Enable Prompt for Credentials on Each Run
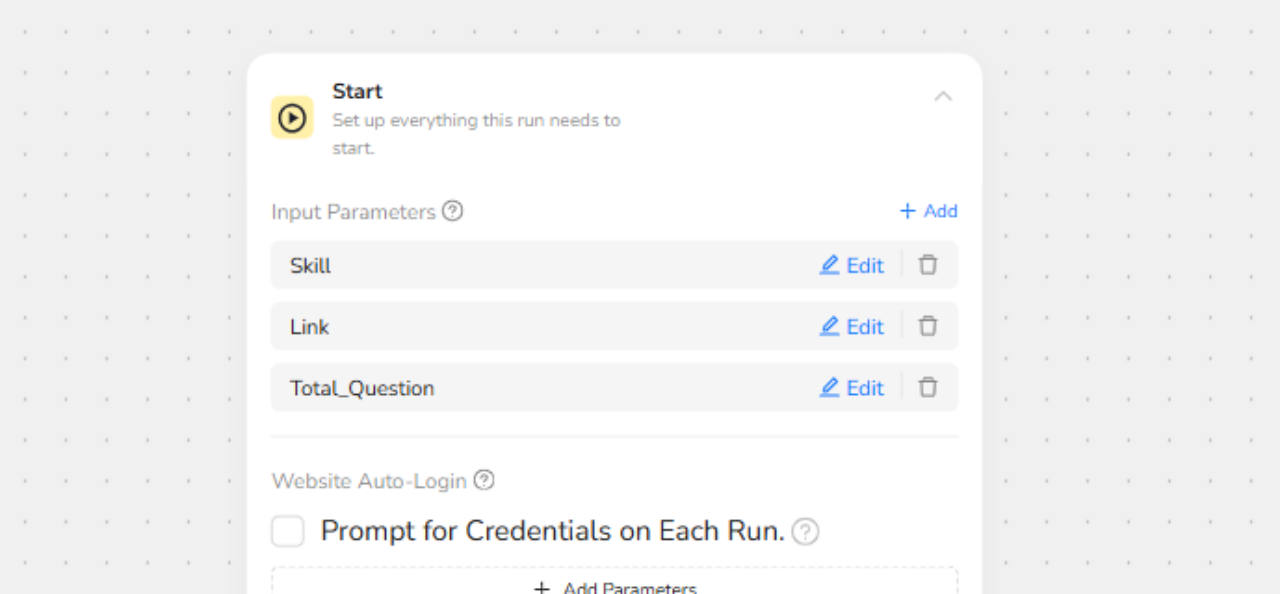1280x594 pixels. (288, 531)
